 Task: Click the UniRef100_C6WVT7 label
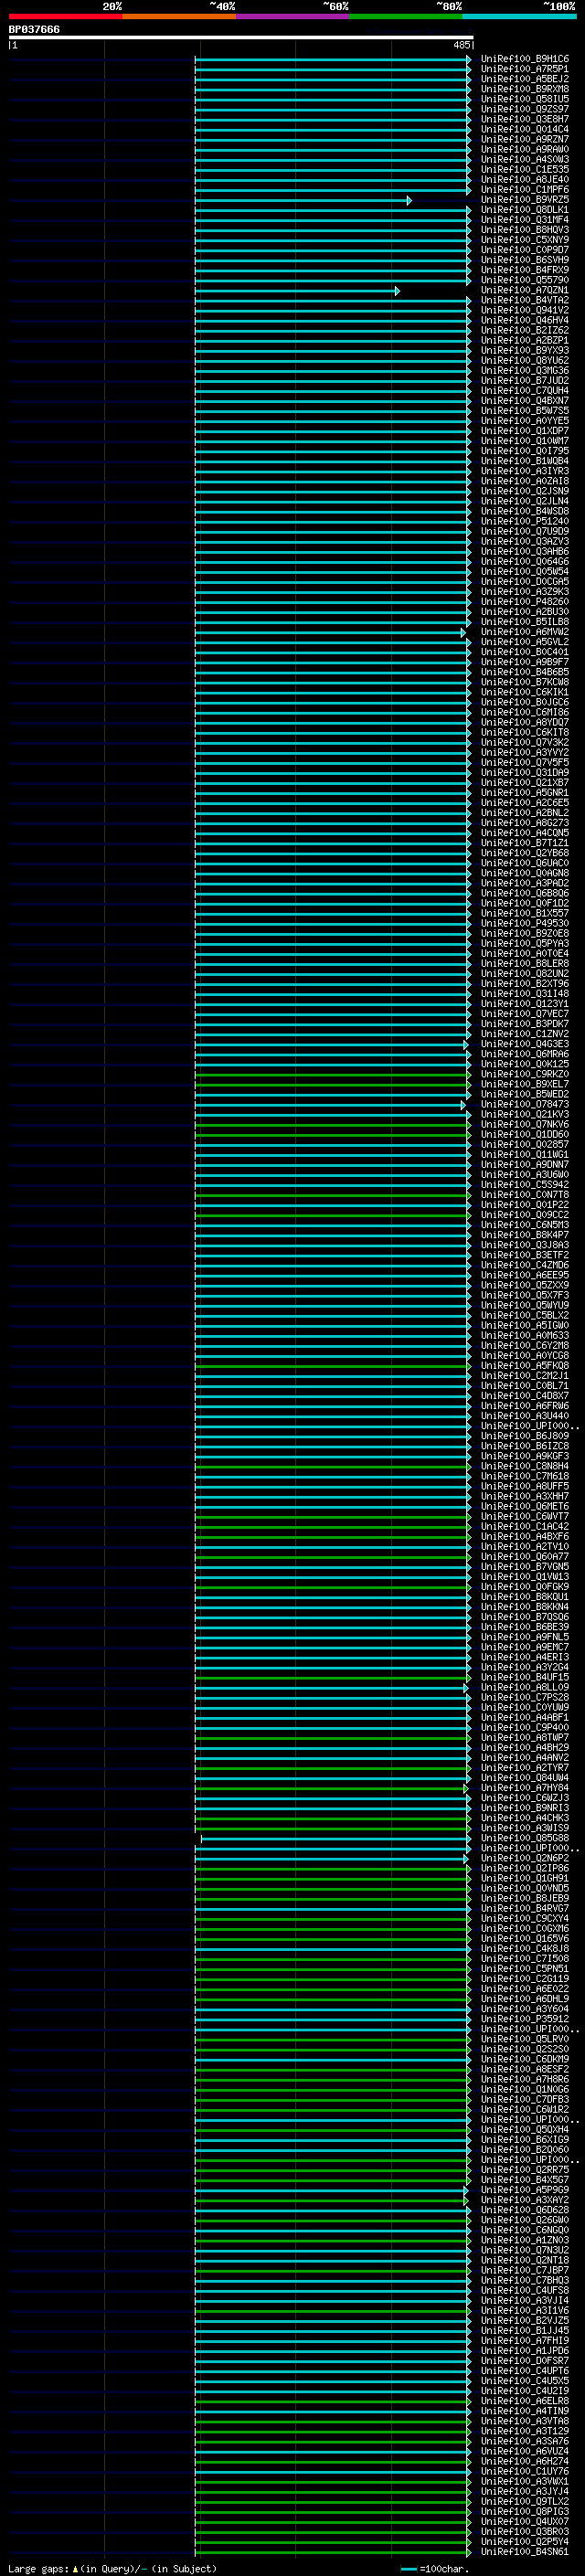click(x=524, y=1517)
